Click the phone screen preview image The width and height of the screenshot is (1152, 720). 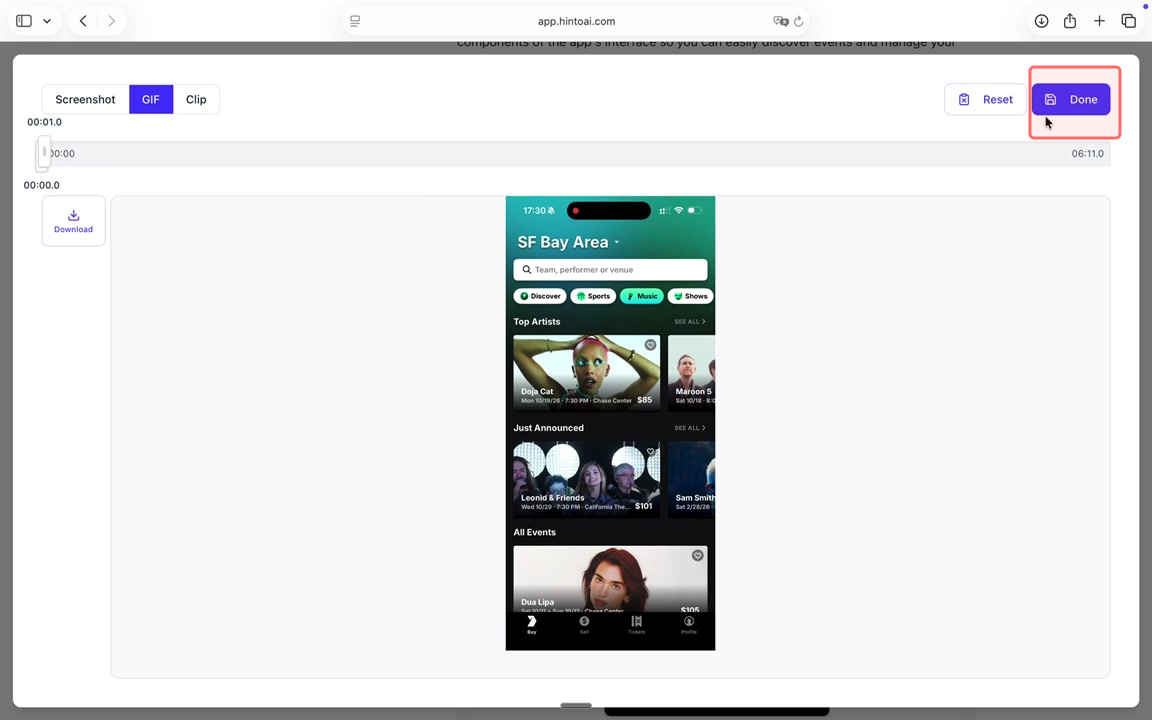(x=610, y=423)
